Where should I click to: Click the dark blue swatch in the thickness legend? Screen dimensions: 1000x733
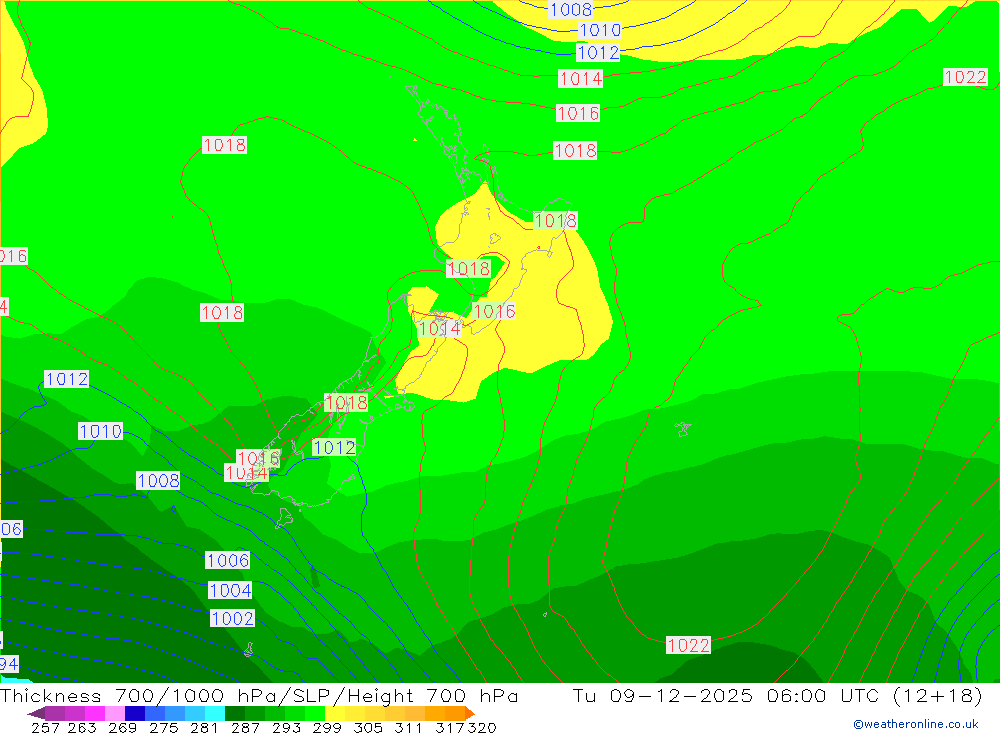tap(135, 713)
